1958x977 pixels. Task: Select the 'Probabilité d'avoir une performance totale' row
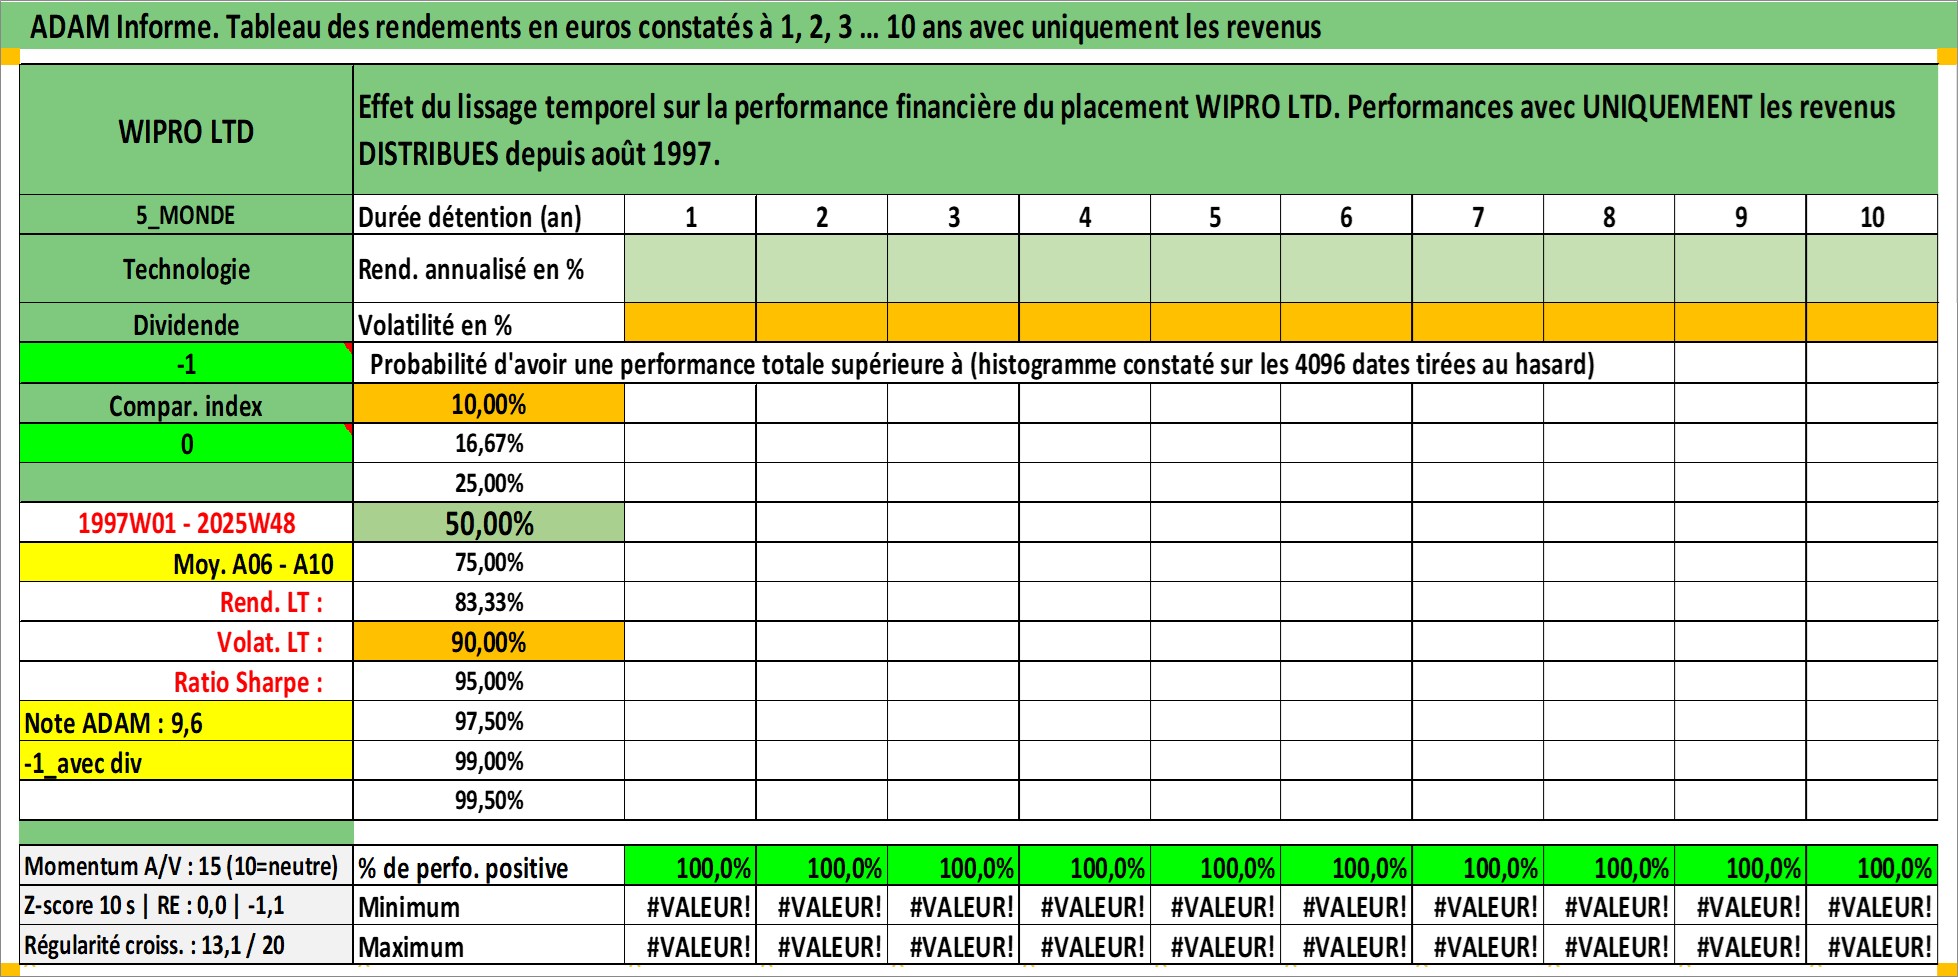1014,364
